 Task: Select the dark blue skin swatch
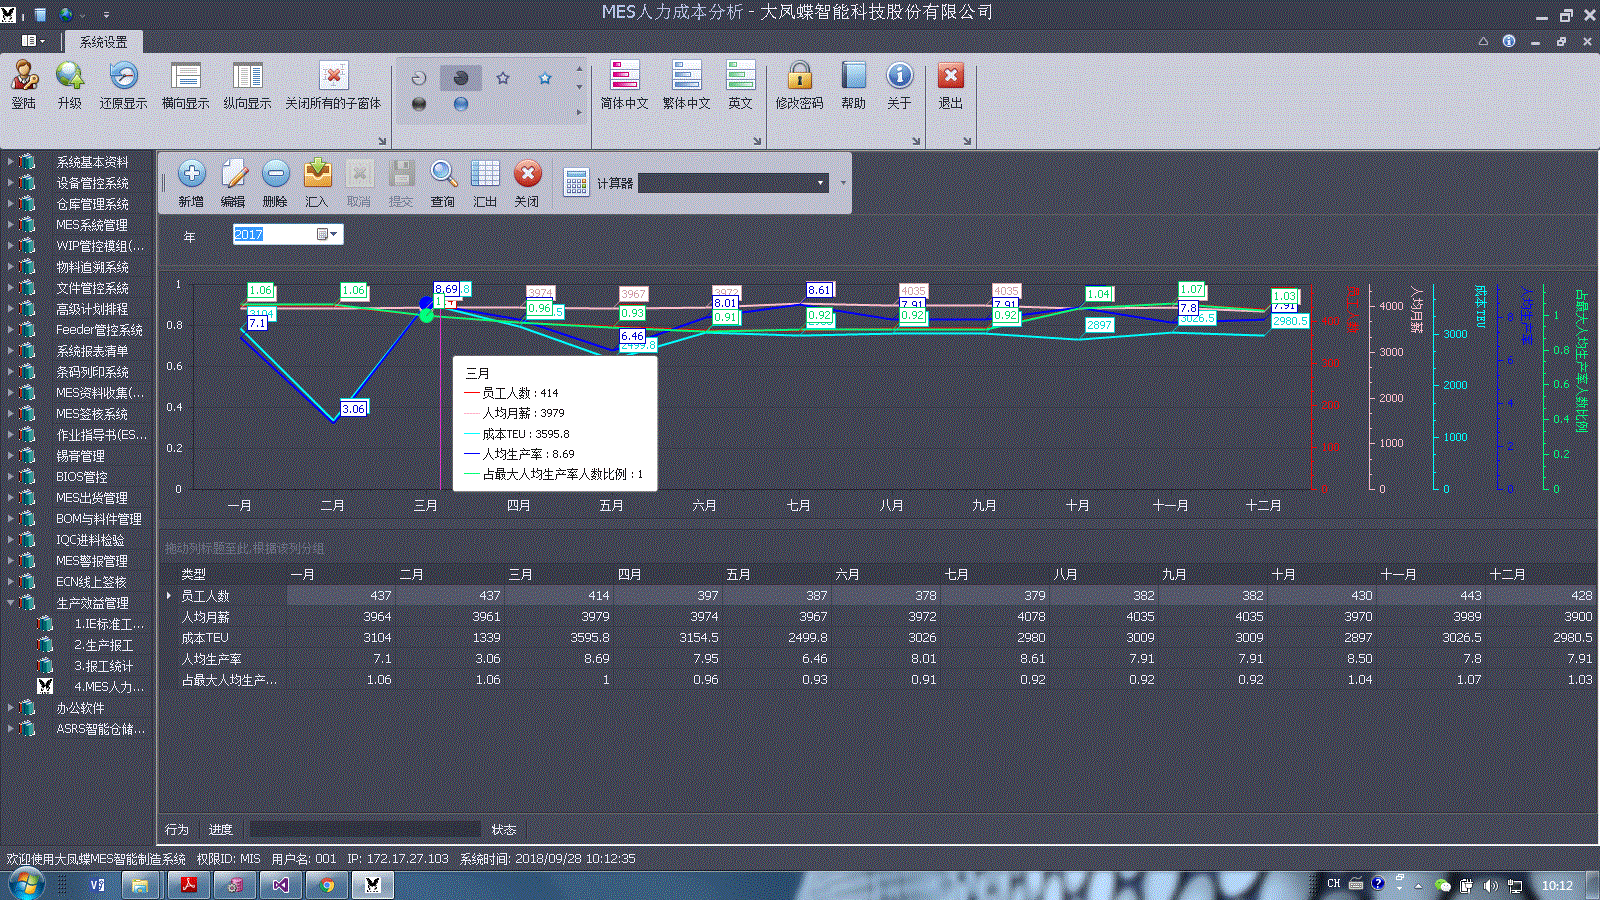click(x=461, y=104)
